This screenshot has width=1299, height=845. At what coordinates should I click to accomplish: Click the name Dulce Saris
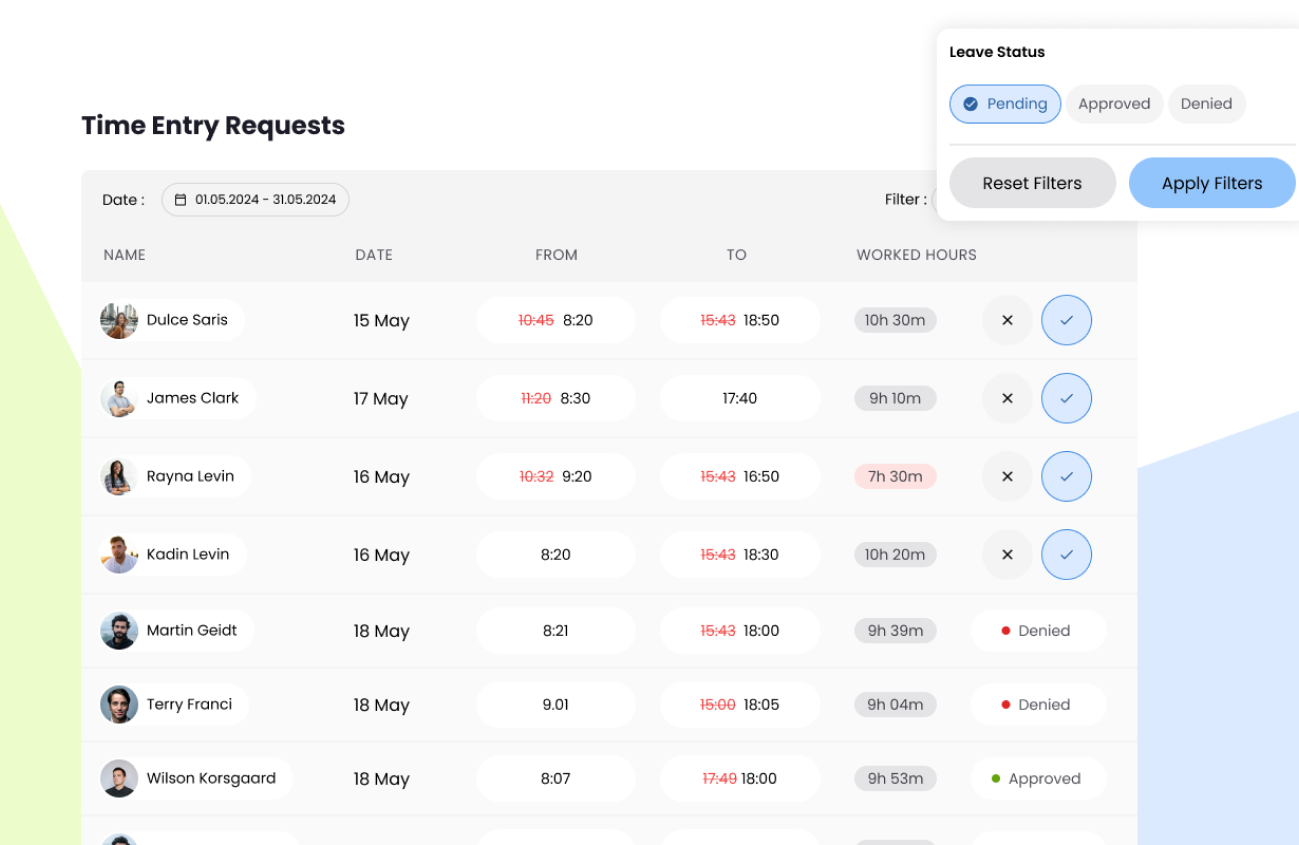point(187,320)
